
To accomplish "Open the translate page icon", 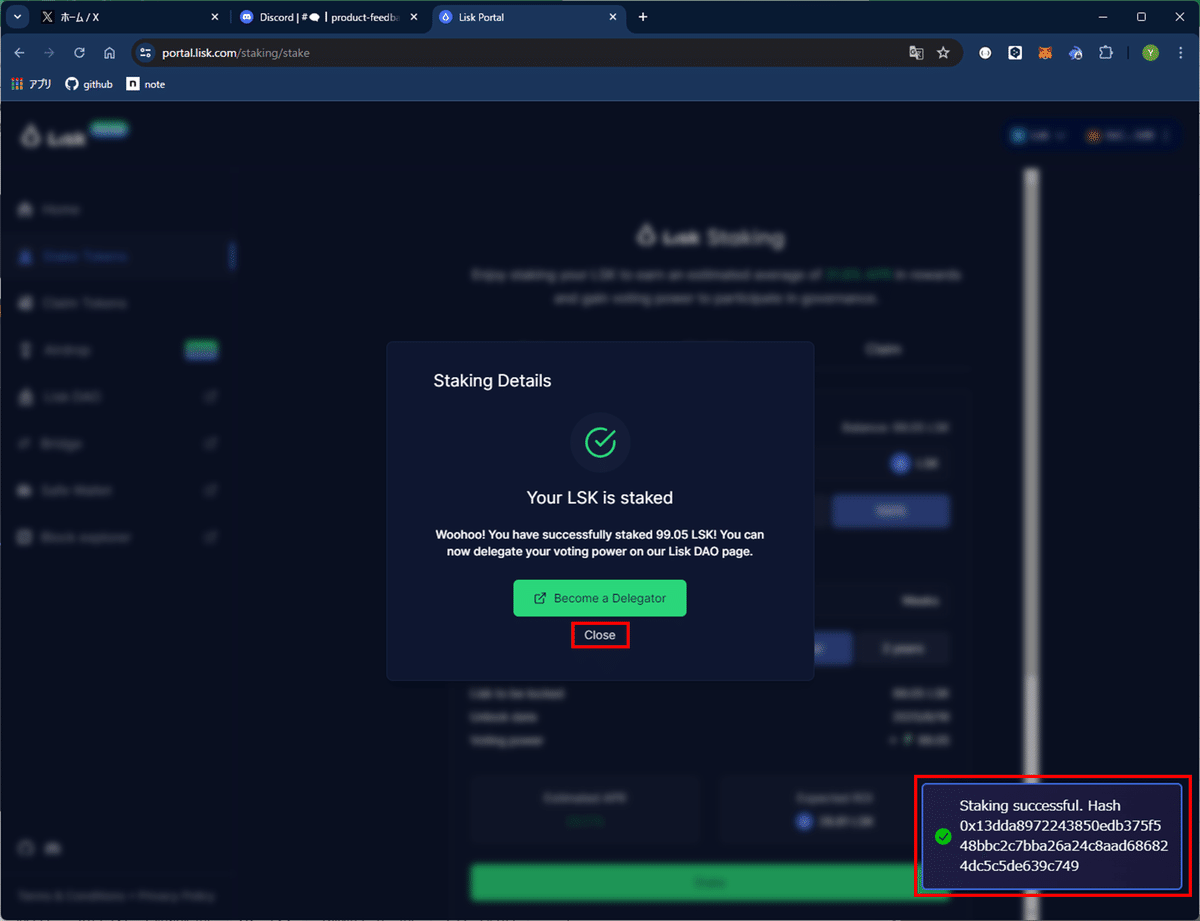I will 916,53.
